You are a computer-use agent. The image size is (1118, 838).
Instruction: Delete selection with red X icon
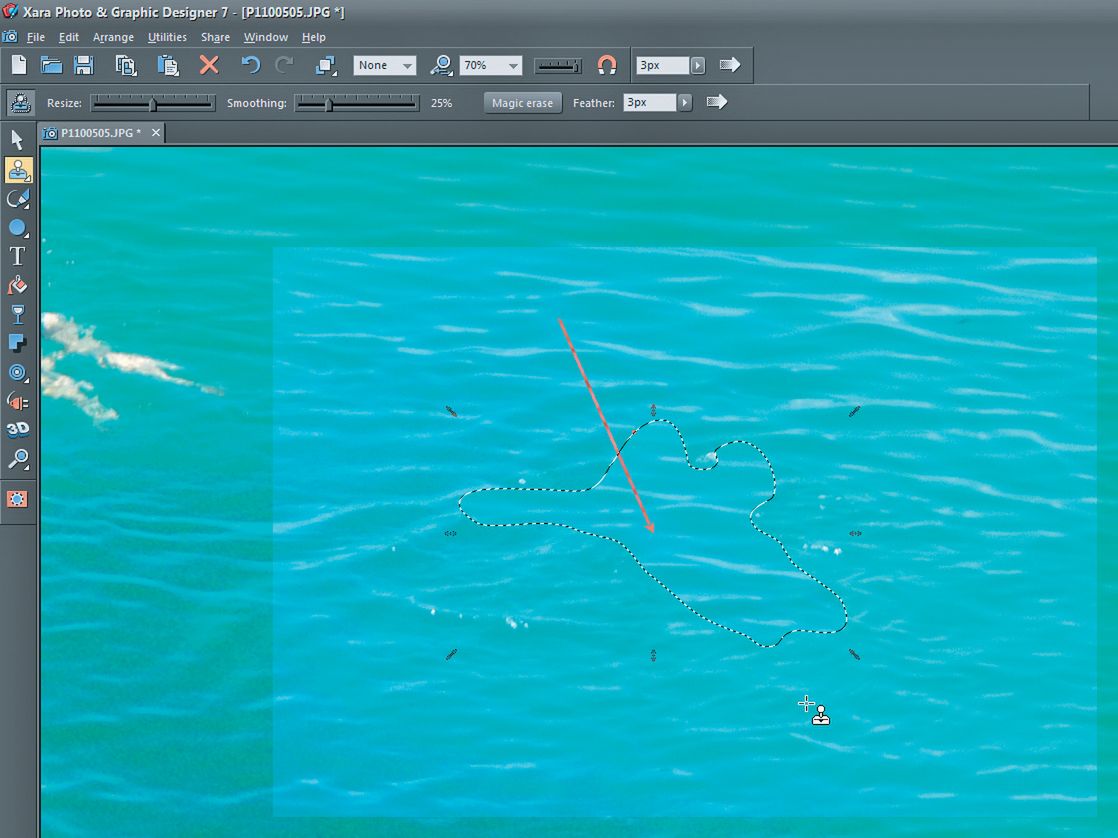[209, 65]
